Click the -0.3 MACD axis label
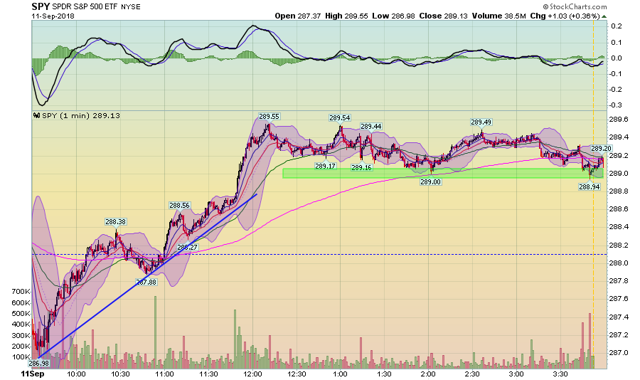The width and height of the screenshot is (640, 380). (x=616, y=105)
